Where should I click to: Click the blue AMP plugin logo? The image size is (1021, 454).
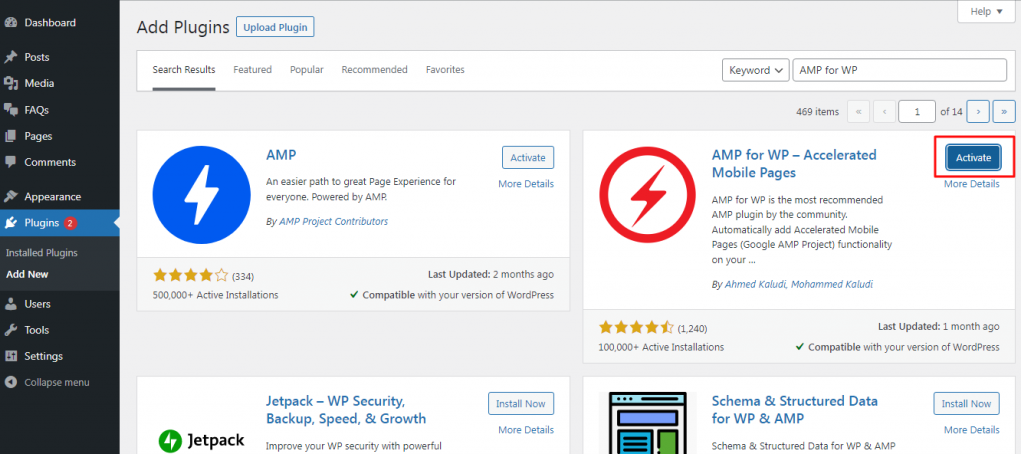202,195
